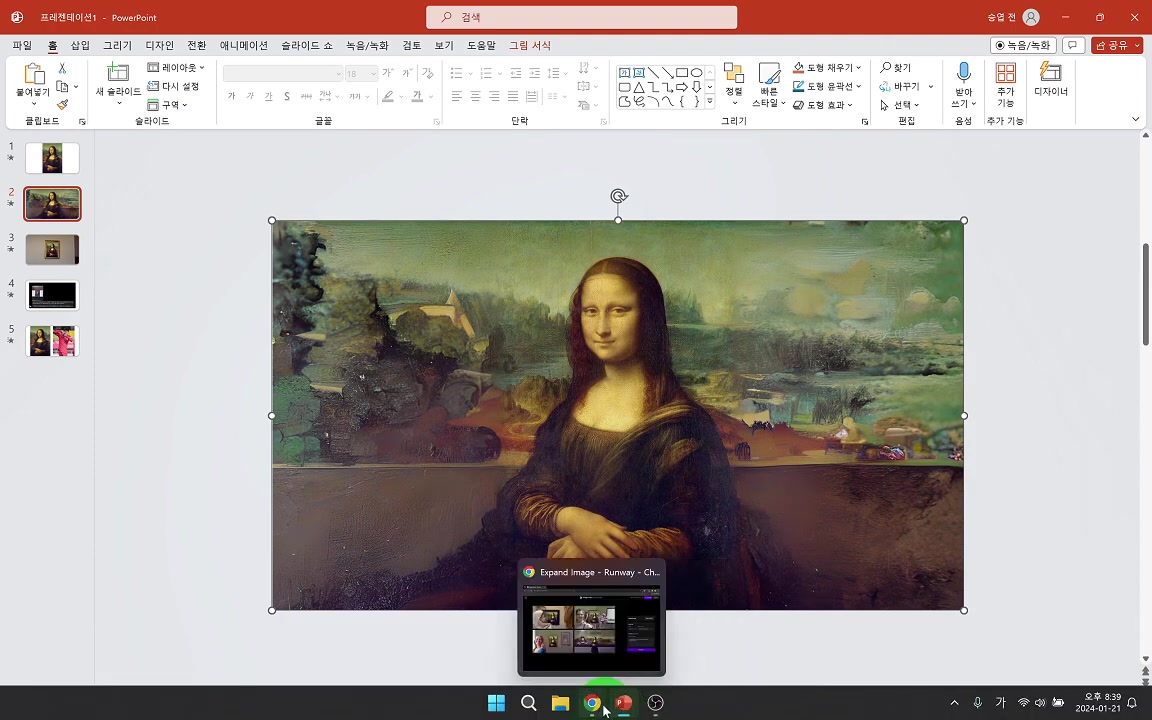
Task: Justify text in paragraph group
Action: pos(513,96)
